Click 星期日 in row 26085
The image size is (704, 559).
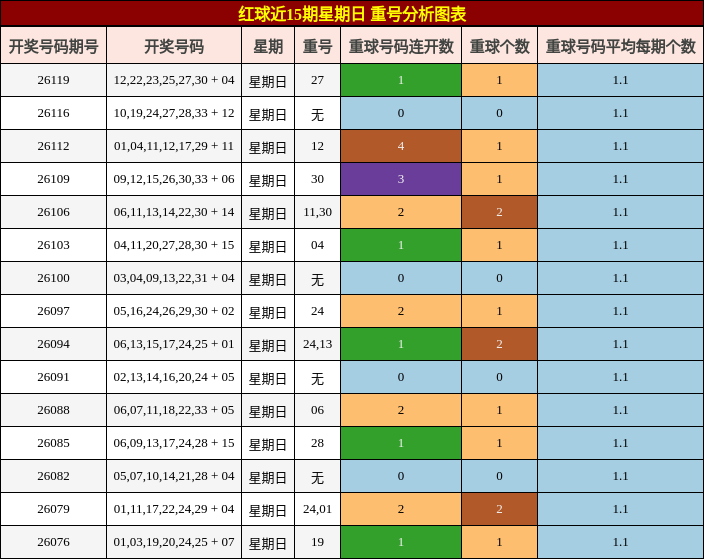click(x=268, y=445)
